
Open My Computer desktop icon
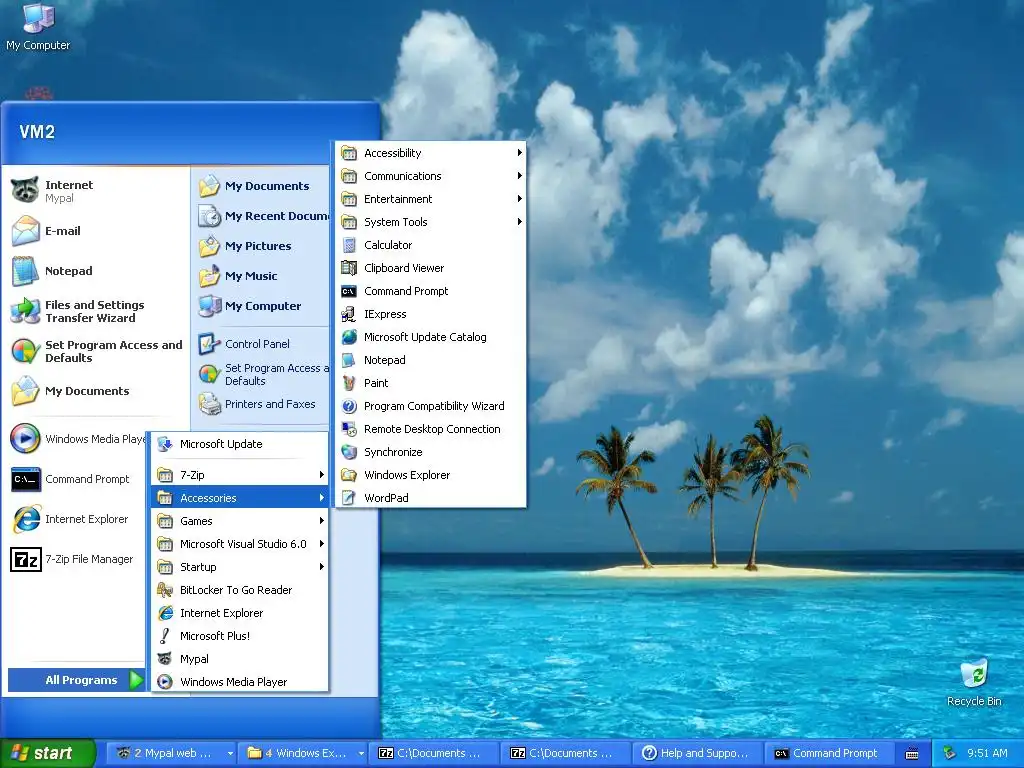click(x=38, y=27)
